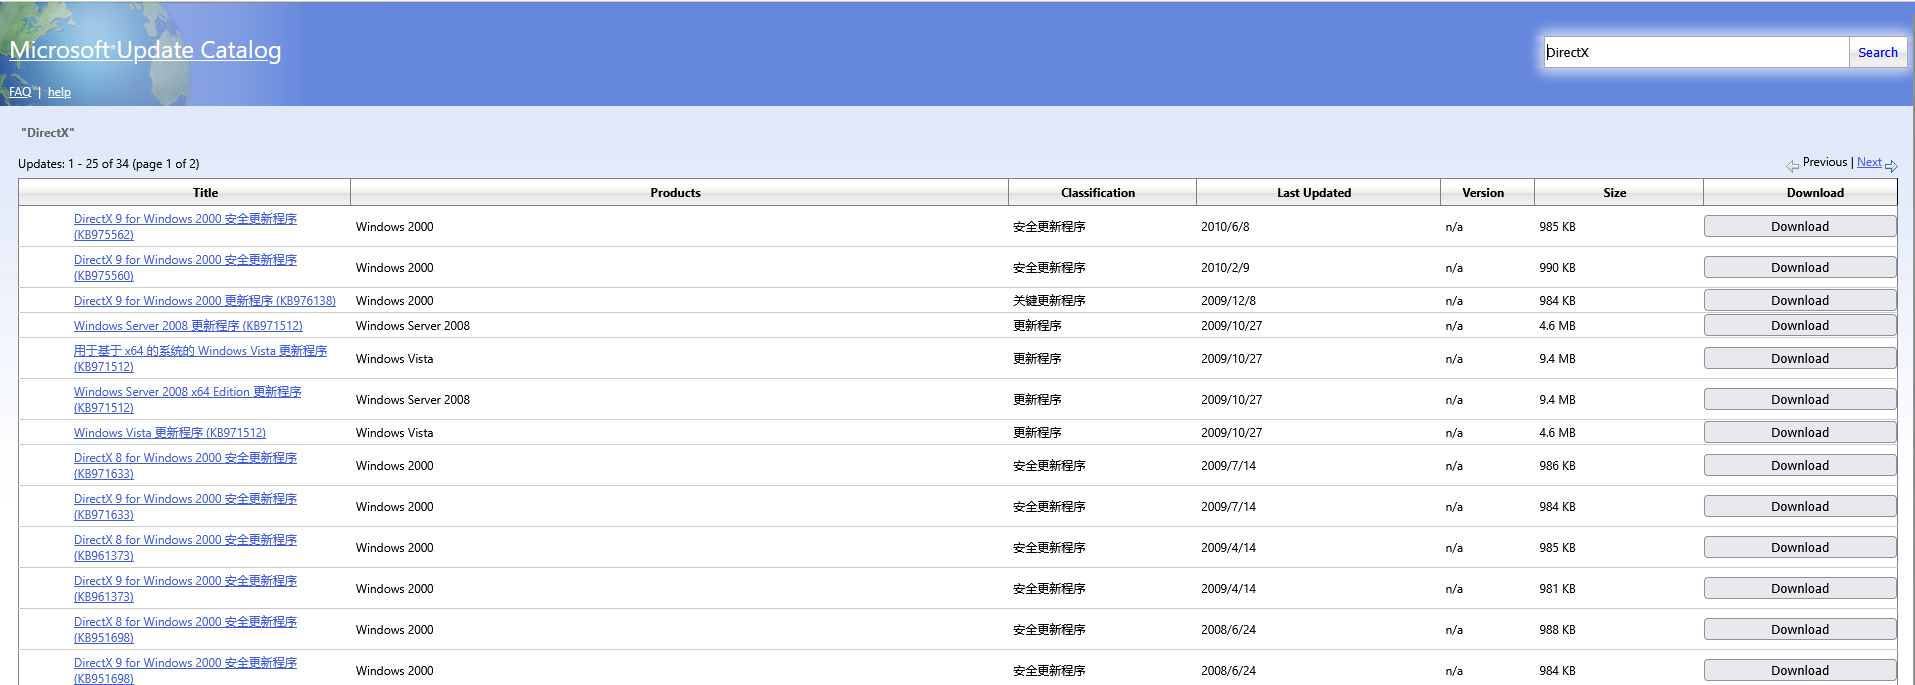Select the 981 KB size value
The width and height of the screenshot is (1915, 685).
coord(1557,589)
